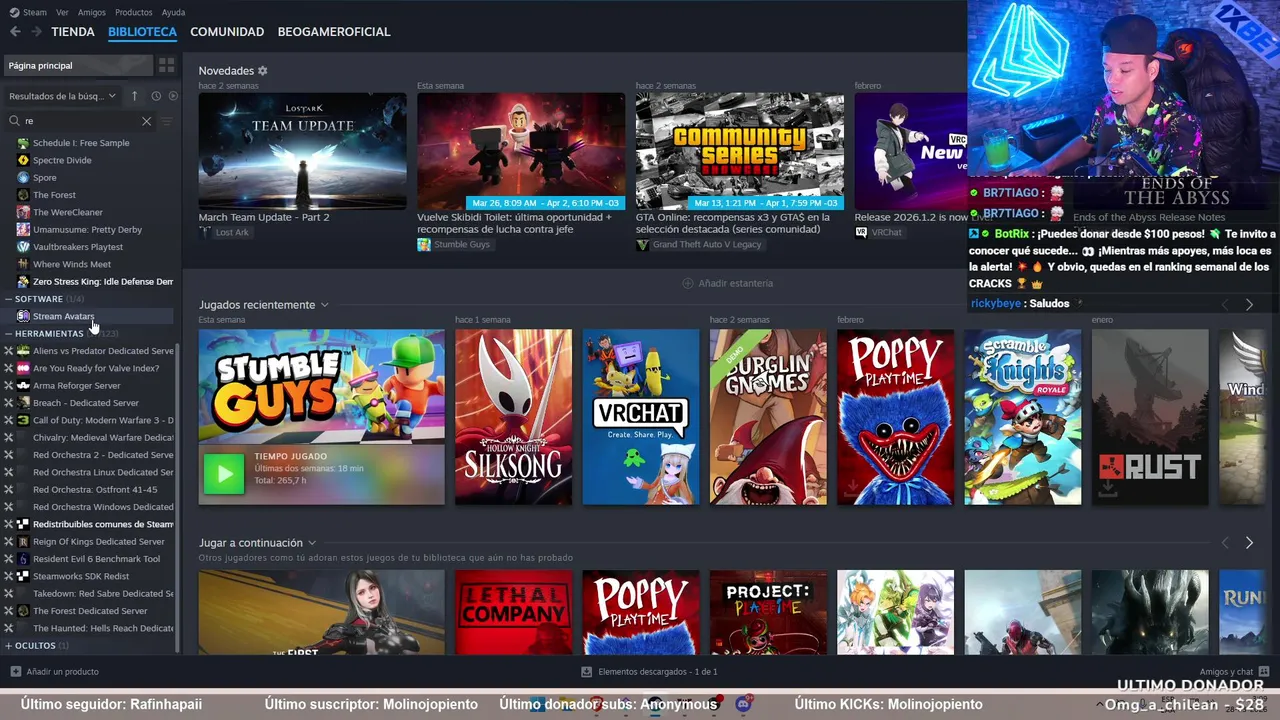Screen dimensions: 1280x720
Task: Click the Grand Theft Auto V Legacy source icon
Action: [x=642, y=244]
